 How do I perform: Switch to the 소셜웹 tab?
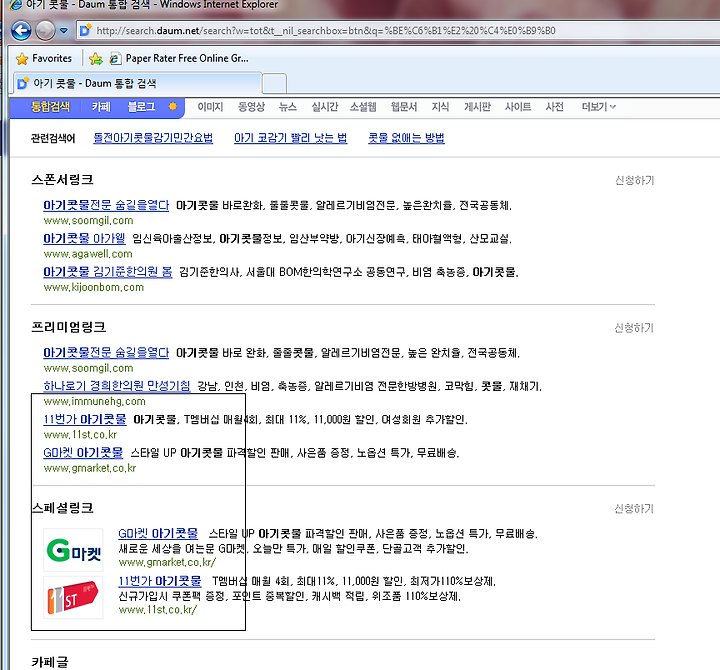pos(363,107)
